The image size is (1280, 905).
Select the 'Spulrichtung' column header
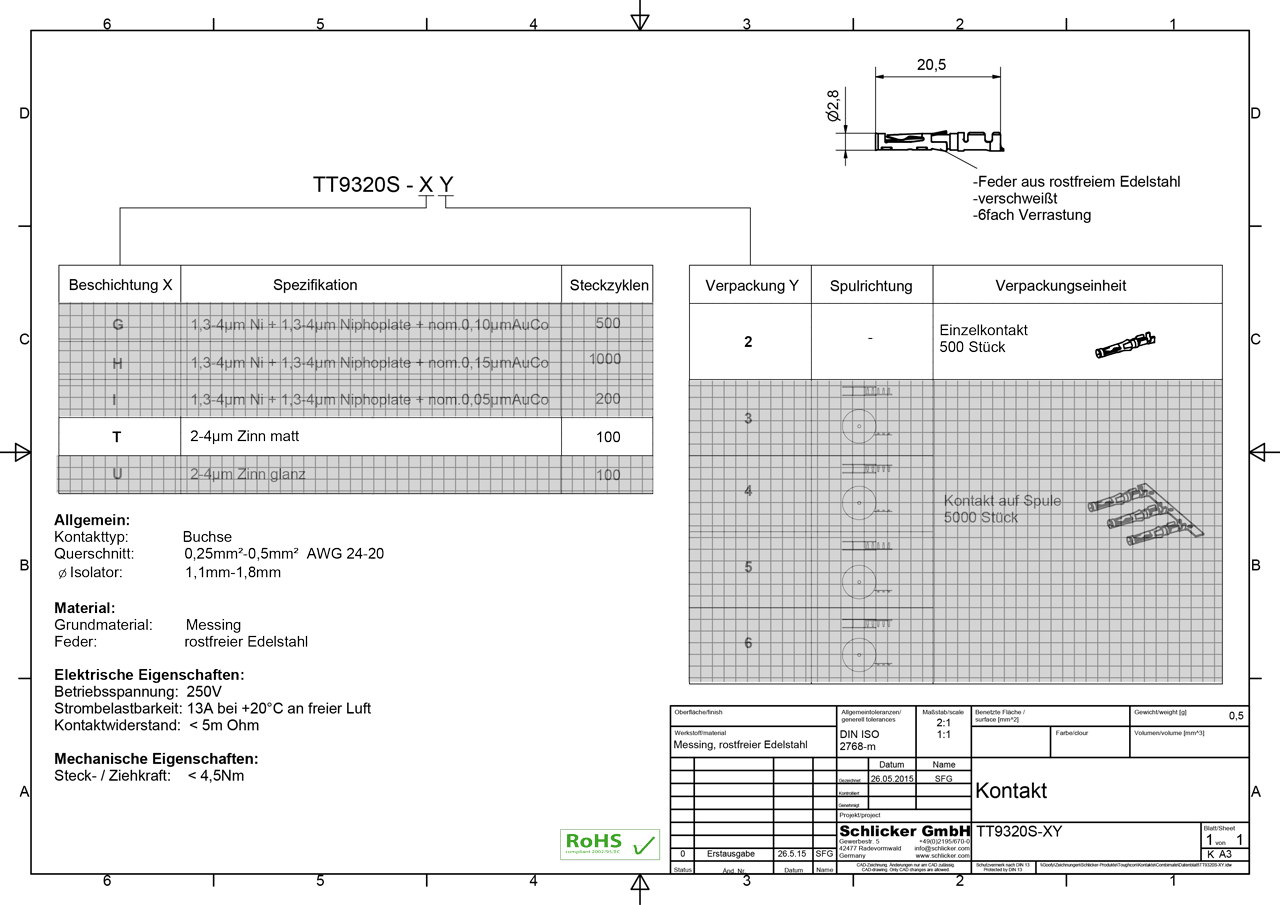pos(871,286)
